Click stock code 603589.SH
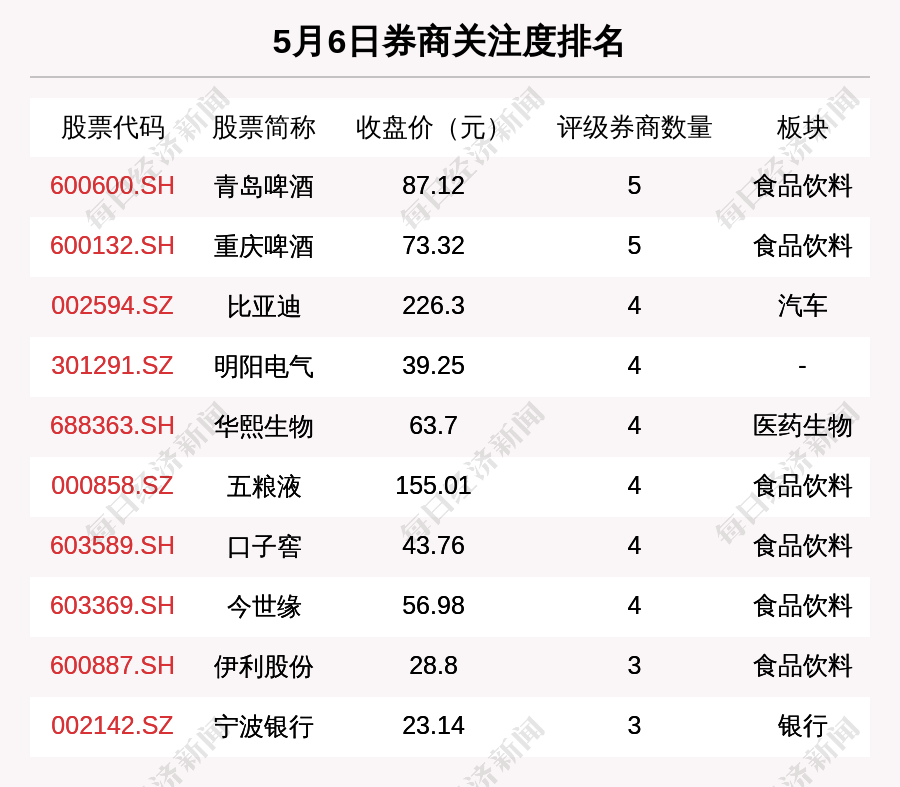The height and width of the screenshot is (787, 900). [112, 545]
